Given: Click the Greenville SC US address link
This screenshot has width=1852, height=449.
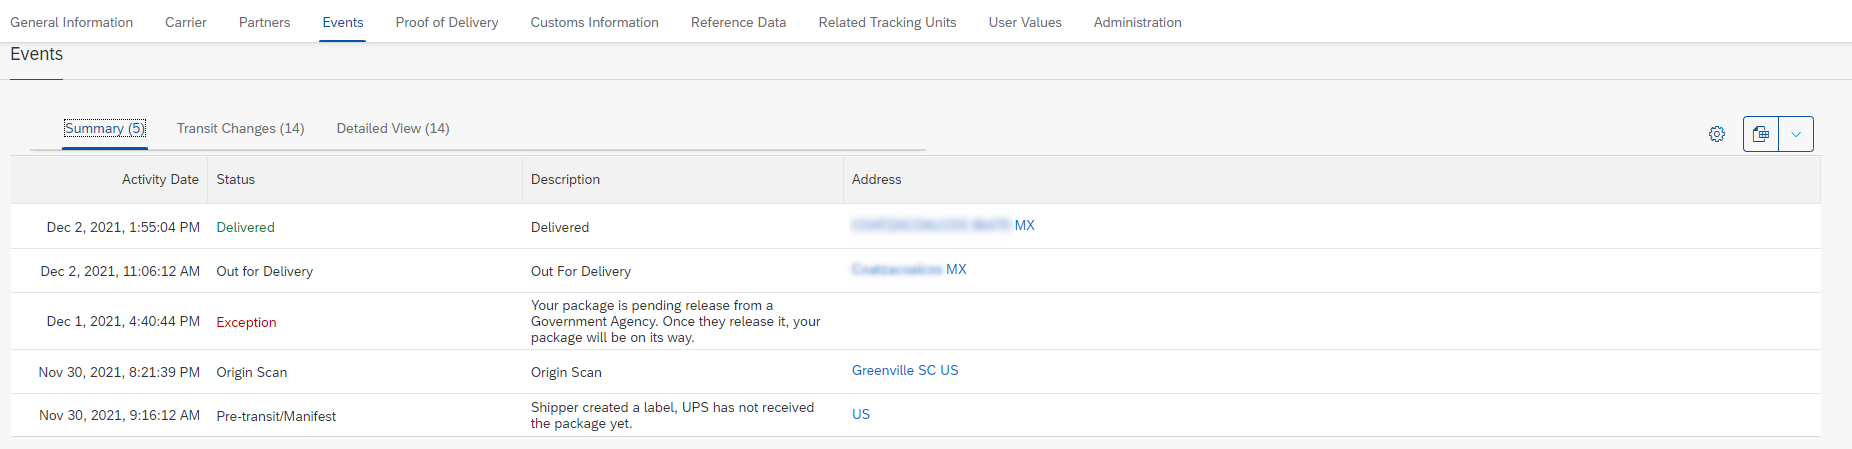Looking at the screenshot, I should pyautogui.click(x=905, y=370).
